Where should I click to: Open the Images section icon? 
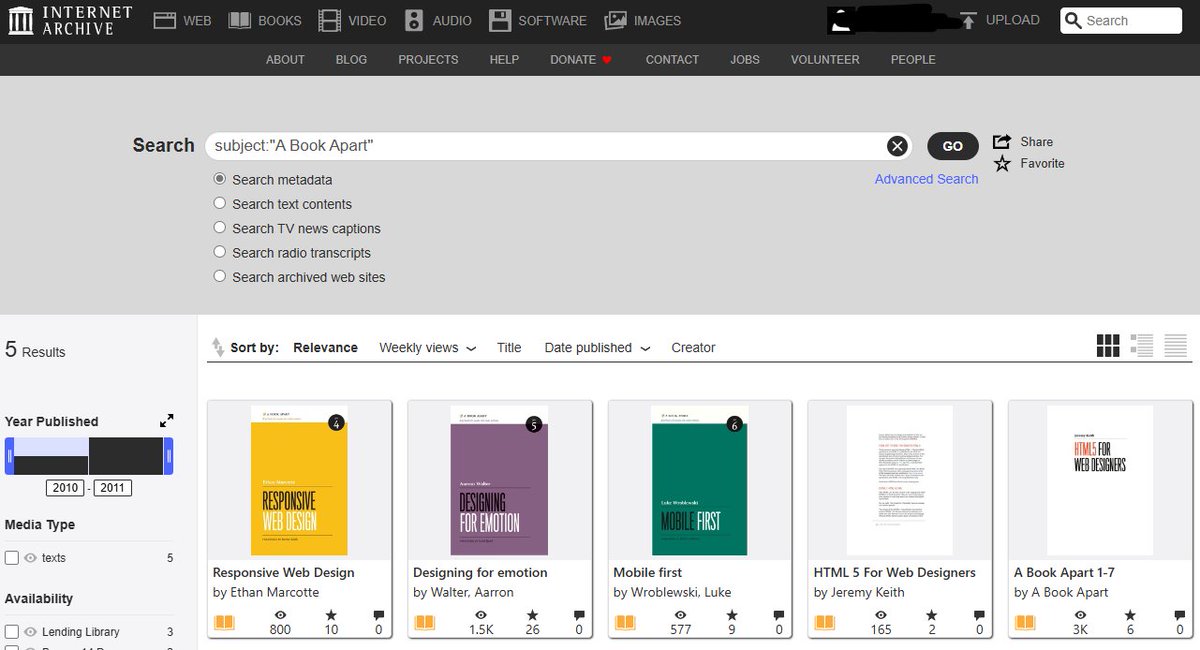click(x=616, y=20)
